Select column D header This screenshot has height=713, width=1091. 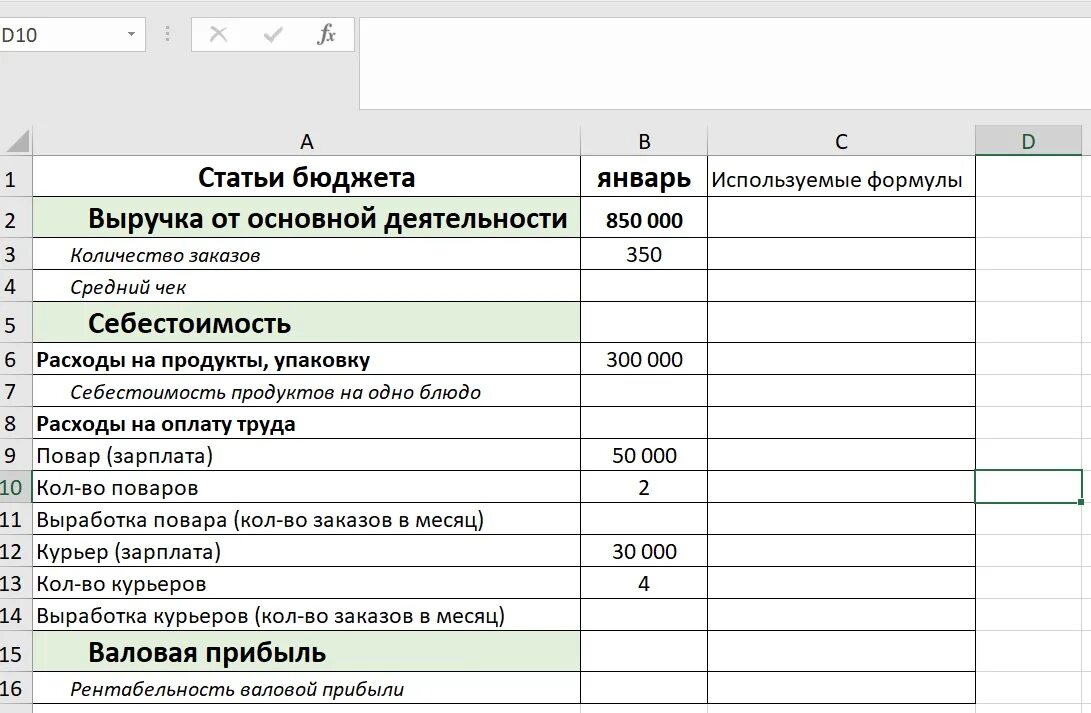pyautogui.click(x=1028, y=141)
